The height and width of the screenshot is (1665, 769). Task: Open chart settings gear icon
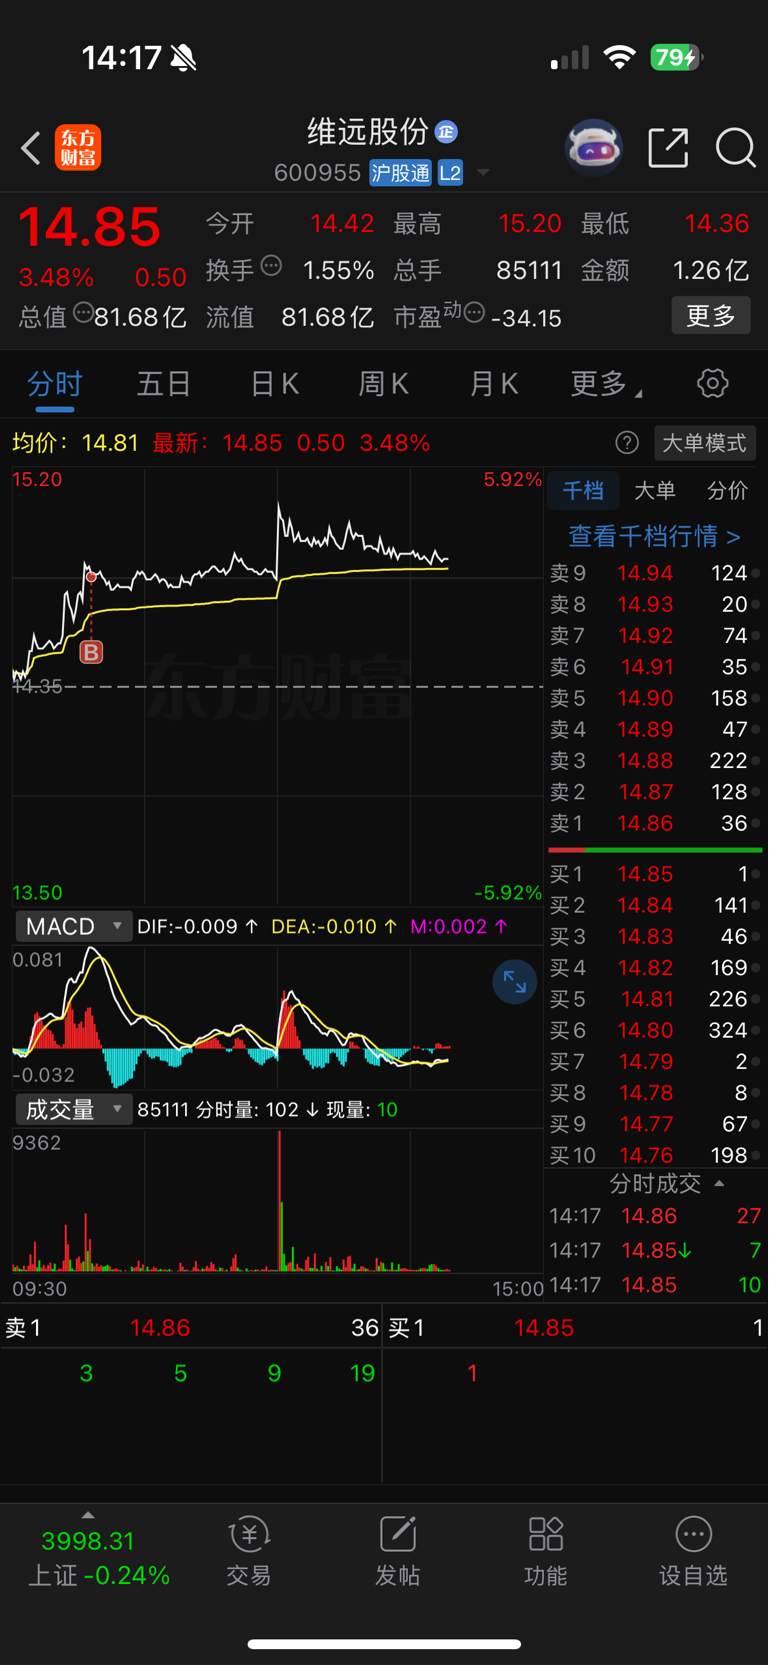click(712, 383)
